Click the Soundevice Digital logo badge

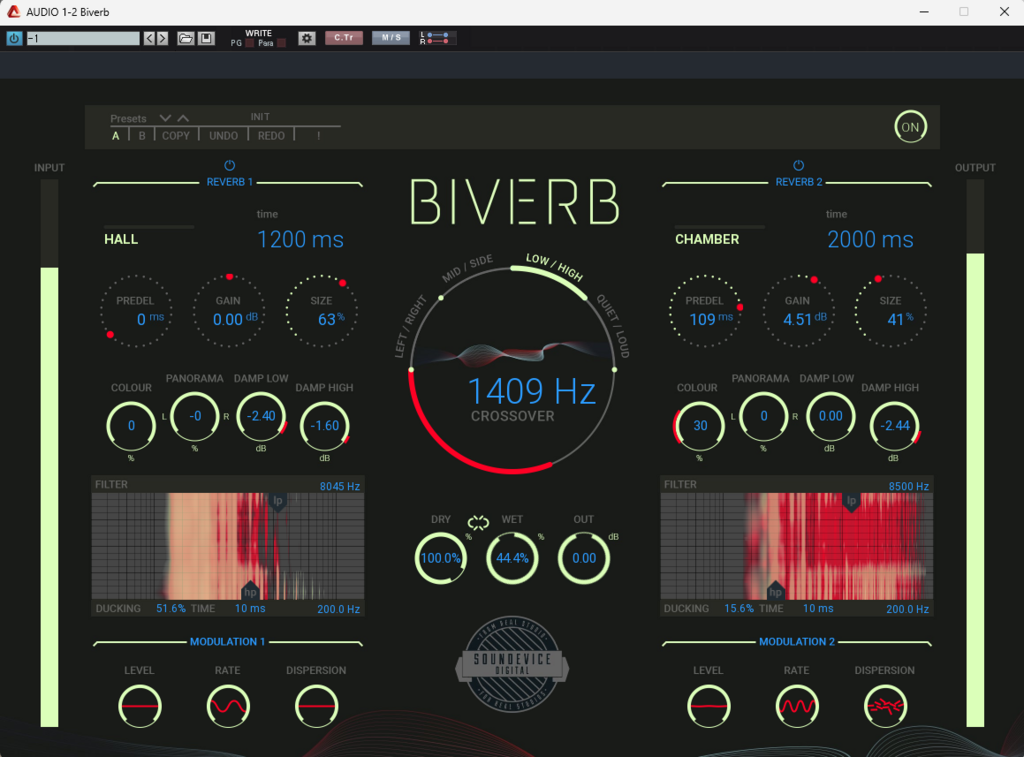click(512, 664)
